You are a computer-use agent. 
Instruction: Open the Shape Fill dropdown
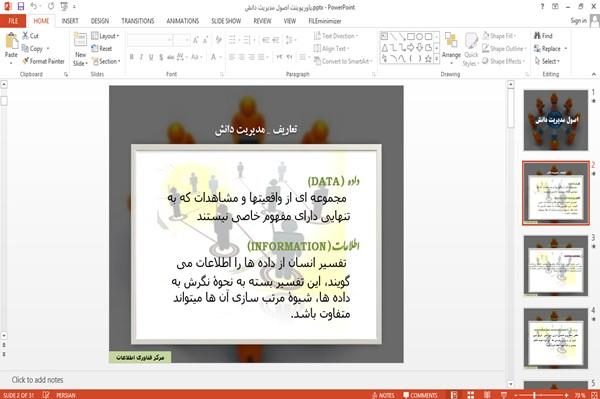tap(499, 36)
